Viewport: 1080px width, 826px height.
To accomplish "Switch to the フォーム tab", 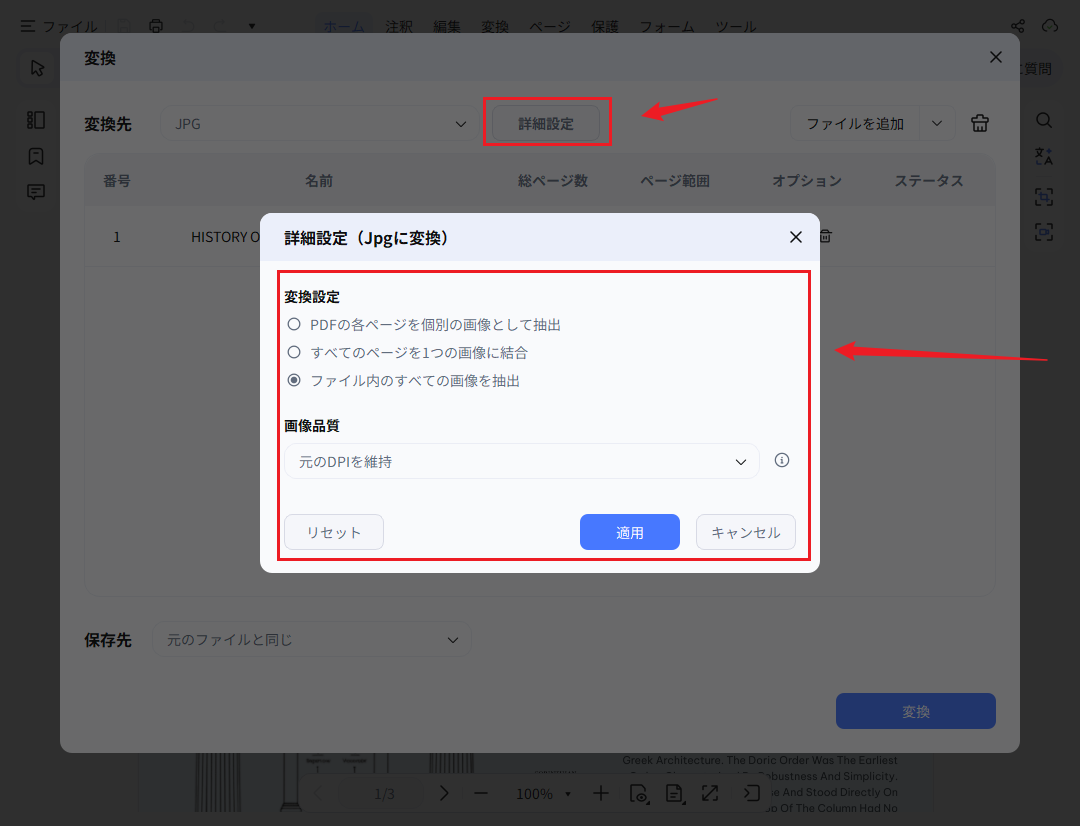I will 667,26.
